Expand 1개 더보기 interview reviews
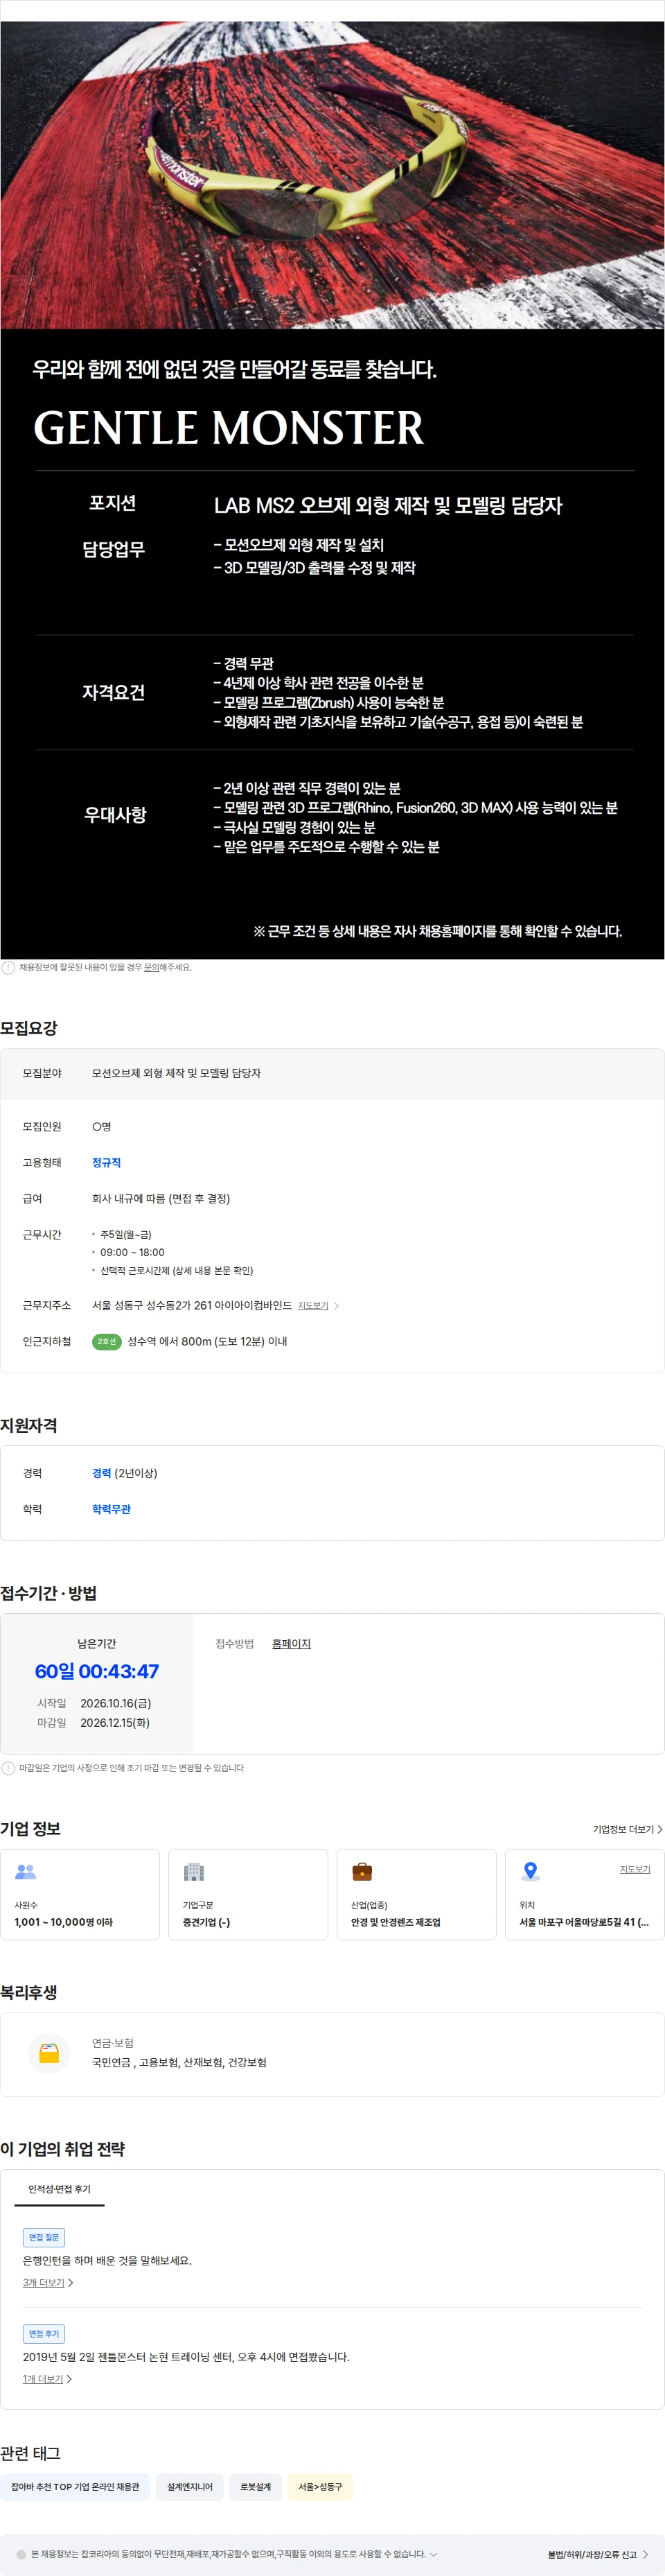 coord(47,2379)
